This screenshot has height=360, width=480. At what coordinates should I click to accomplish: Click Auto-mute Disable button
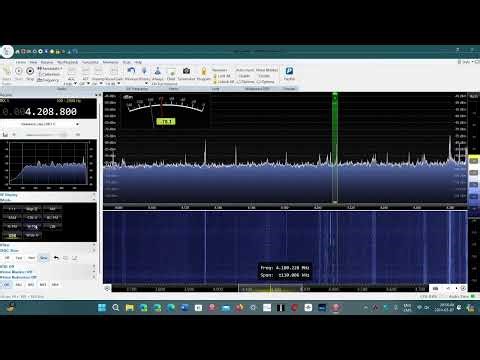point(244,76)
